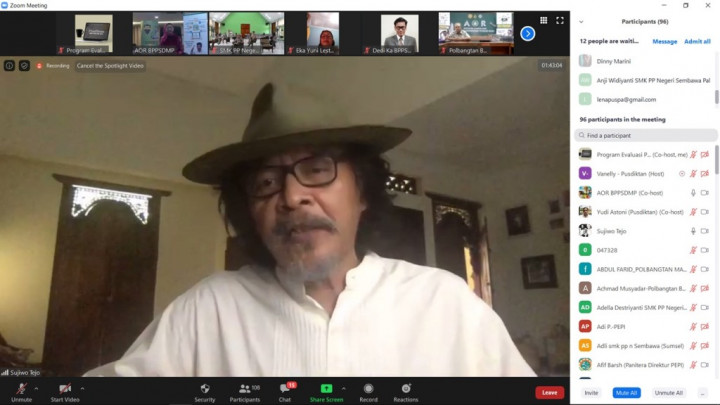Image resolution: width=720 pixels, height=405 pixels.
Task: Open the Chat panel
Action: [284, 388]
